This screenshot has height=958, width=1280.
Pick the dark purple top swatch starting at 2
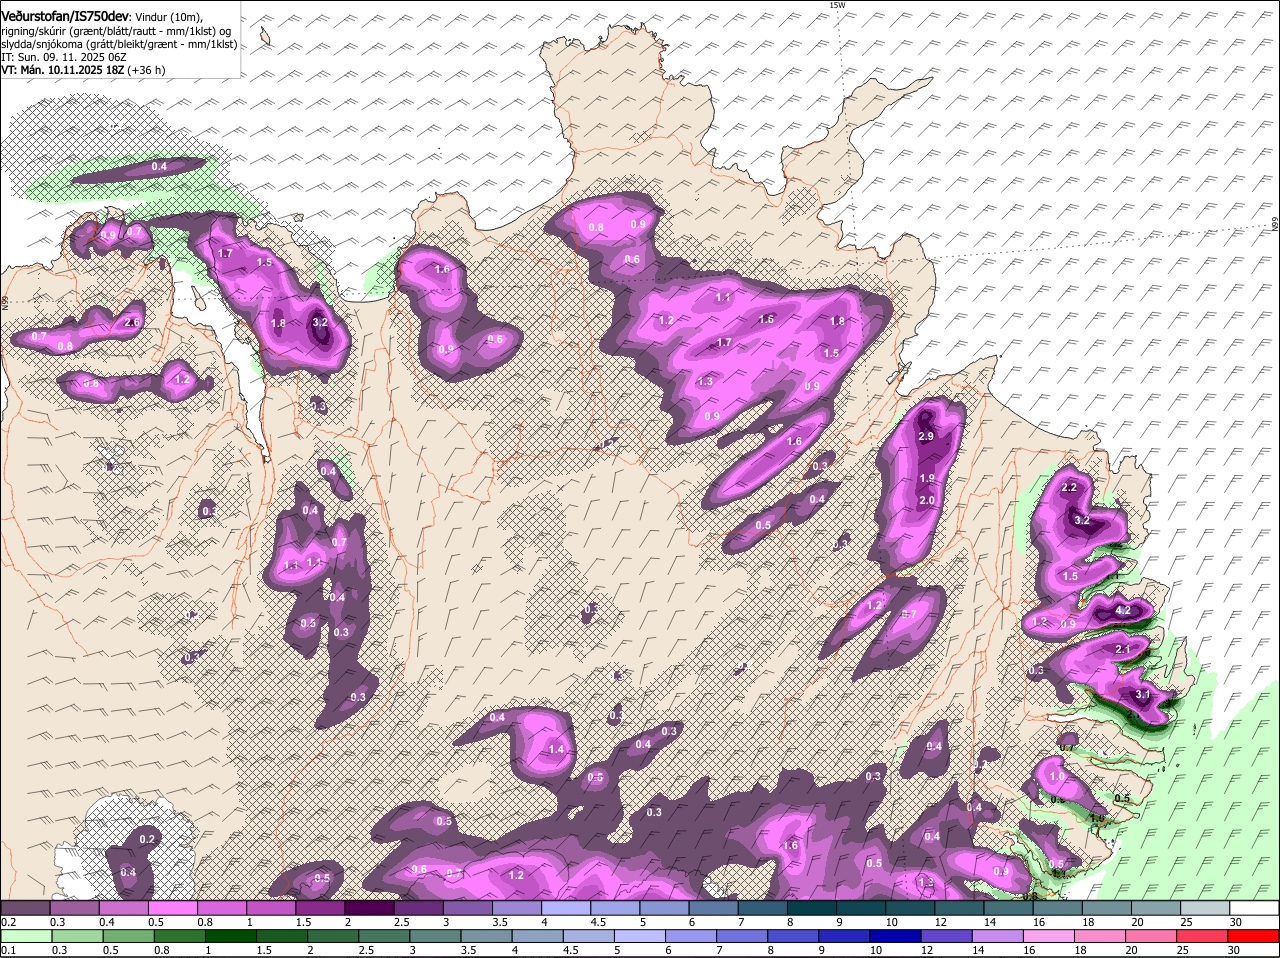click(x=369, y=908)
